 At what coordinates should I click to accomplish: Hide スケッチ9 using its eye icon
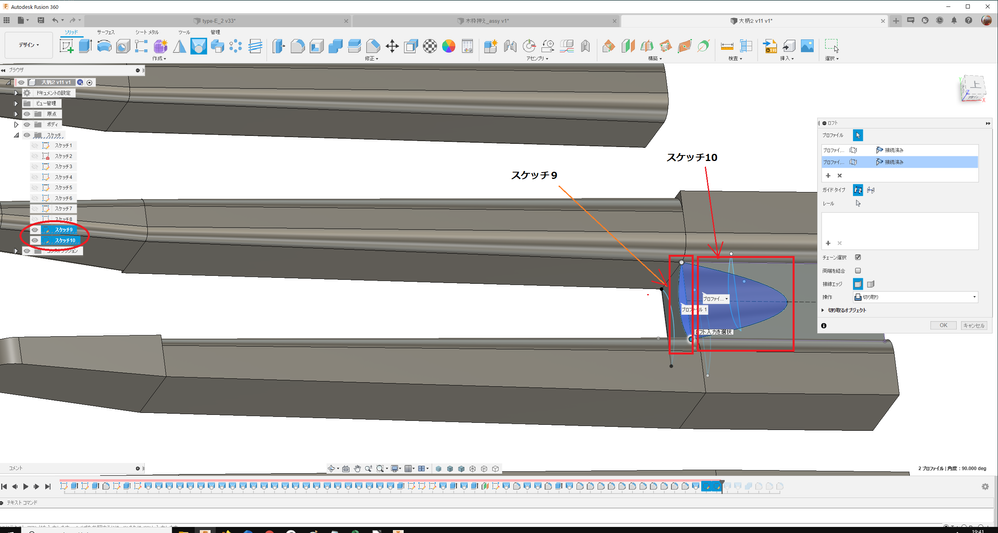(x=35, y=229)
